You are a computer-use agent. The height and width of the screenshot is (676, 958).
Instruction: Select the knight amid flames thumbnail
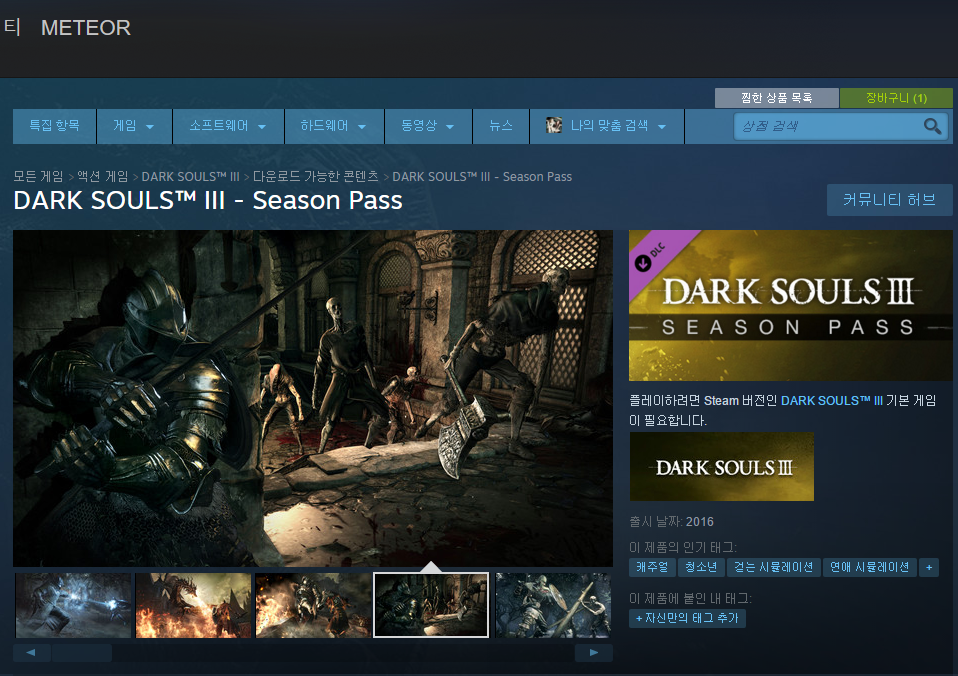click(x=313, y=605)
